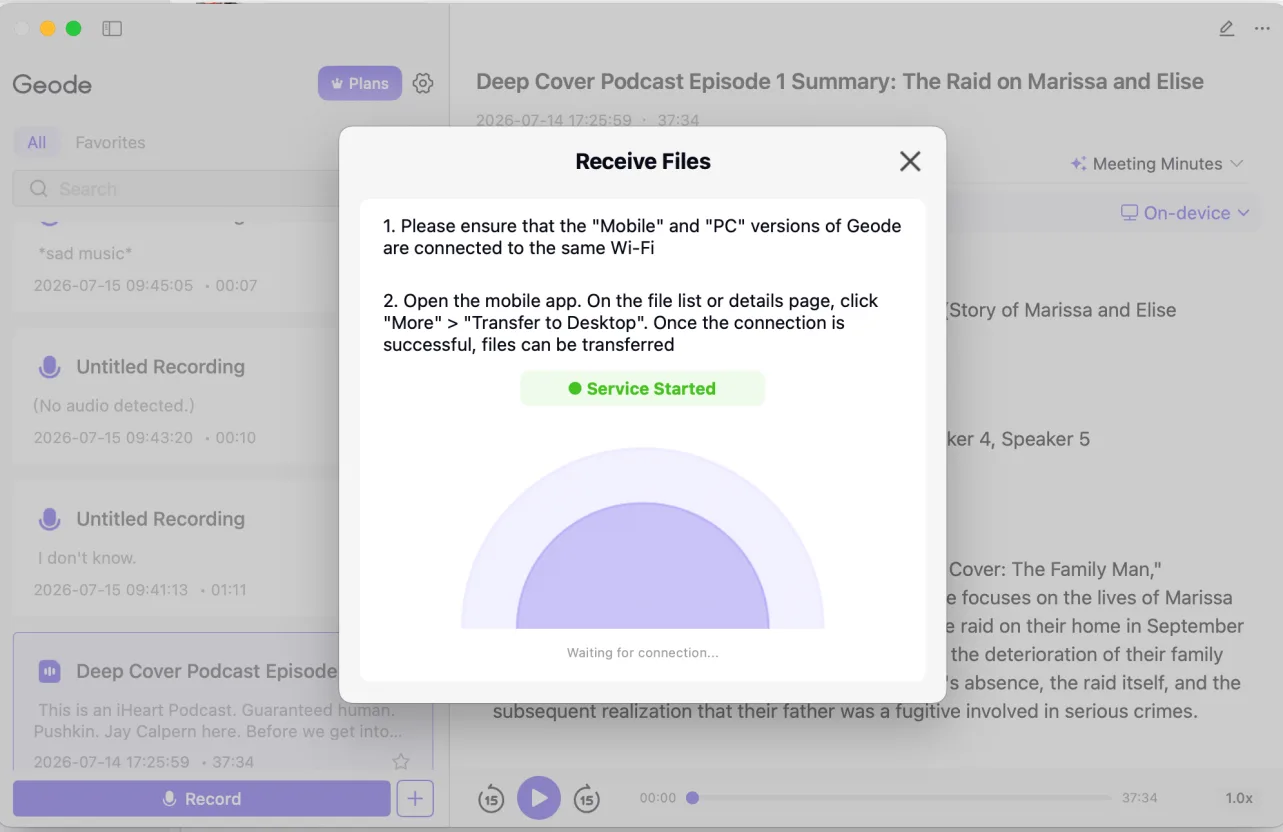Open the Plans upgrade button
The height and width of the screenshot is (832, 1283).
[x=360, y=83]
